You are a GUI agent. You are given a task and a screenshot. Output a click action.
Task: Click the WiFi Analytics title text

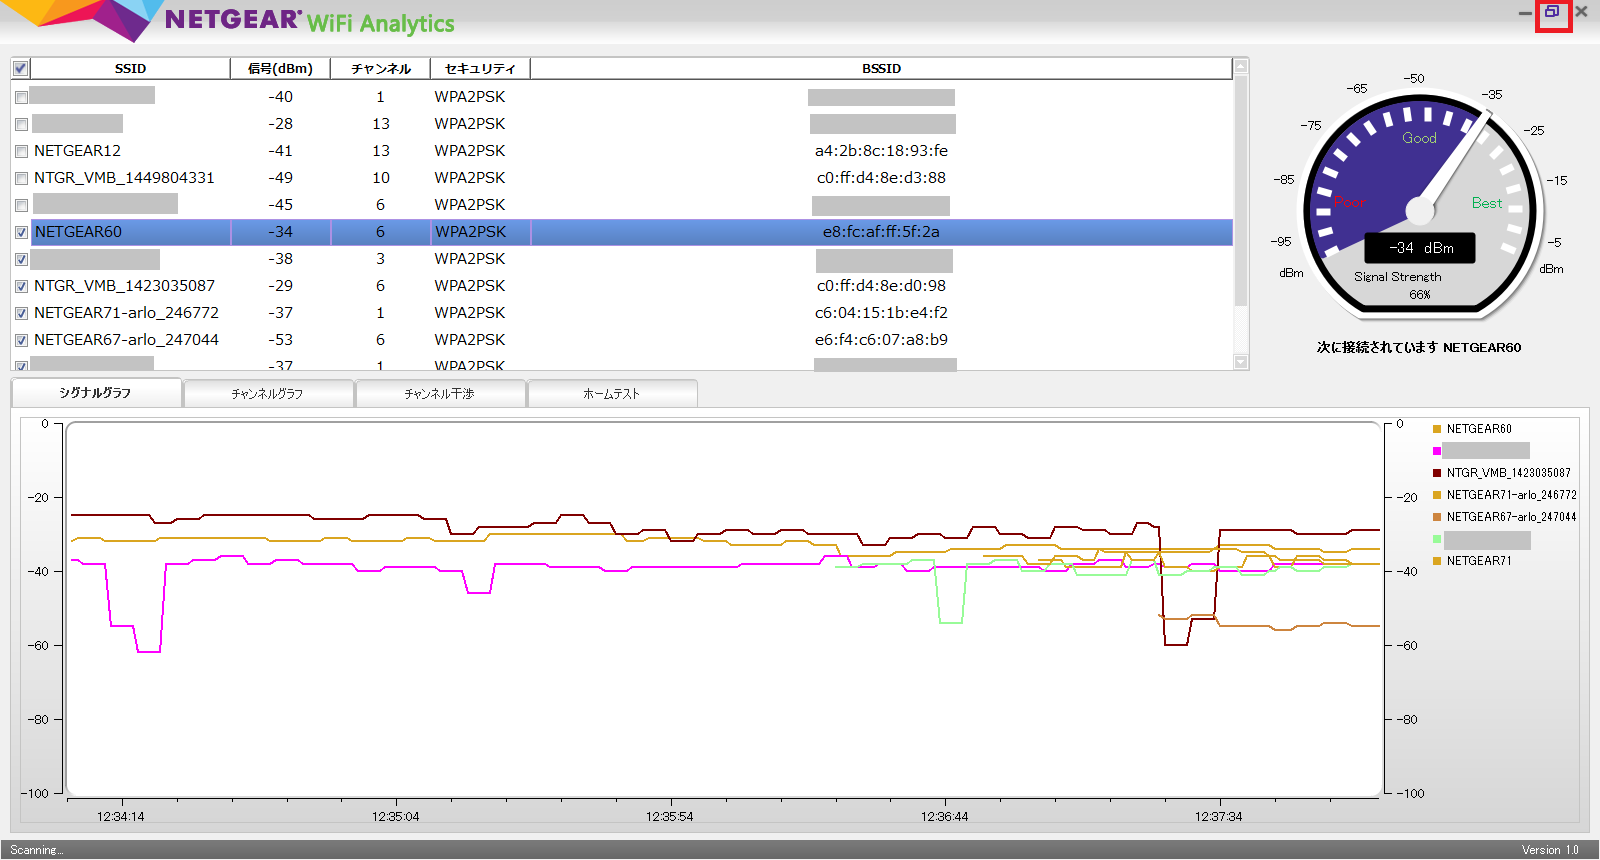pos(380,24)
